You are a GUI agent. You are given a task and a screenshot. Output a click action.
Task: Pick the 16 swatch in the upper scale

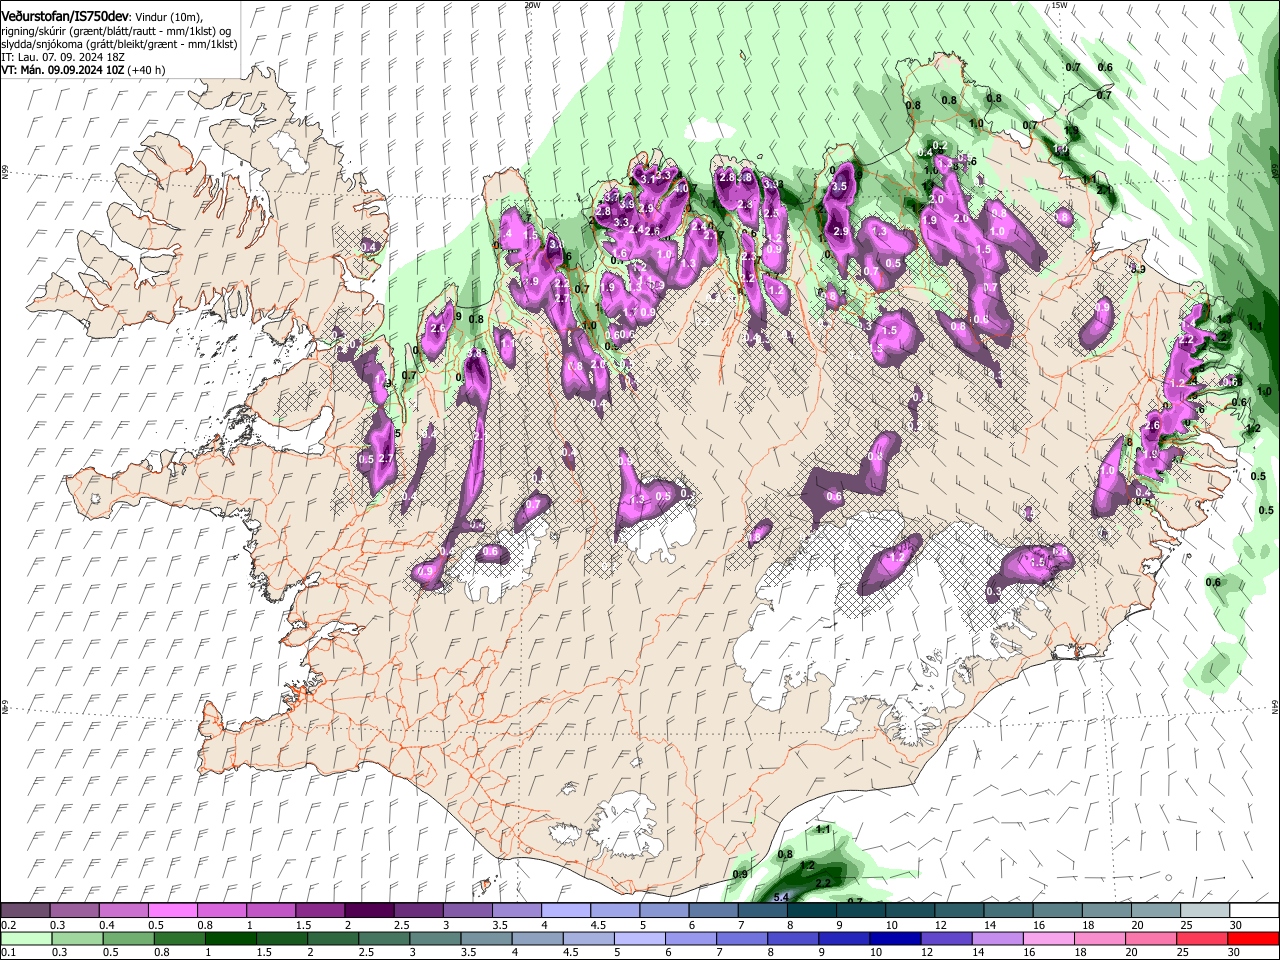[x=1058, y=911]
